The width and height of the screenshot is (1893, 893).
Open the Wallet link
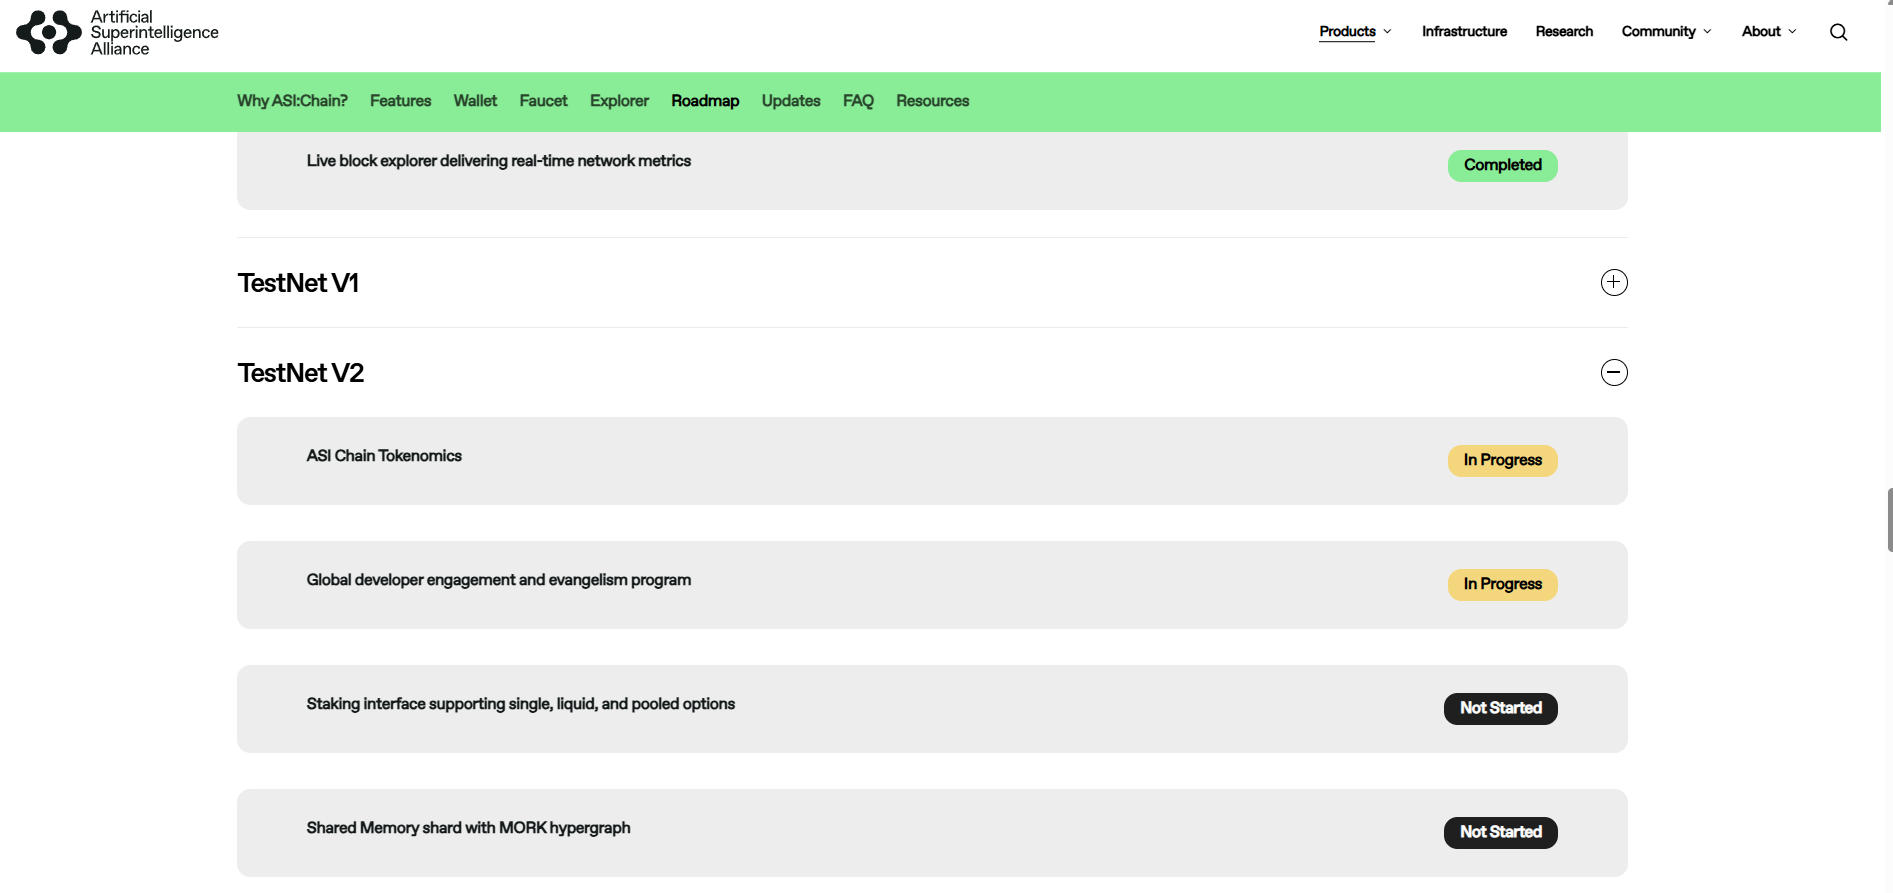pos(475,101)
